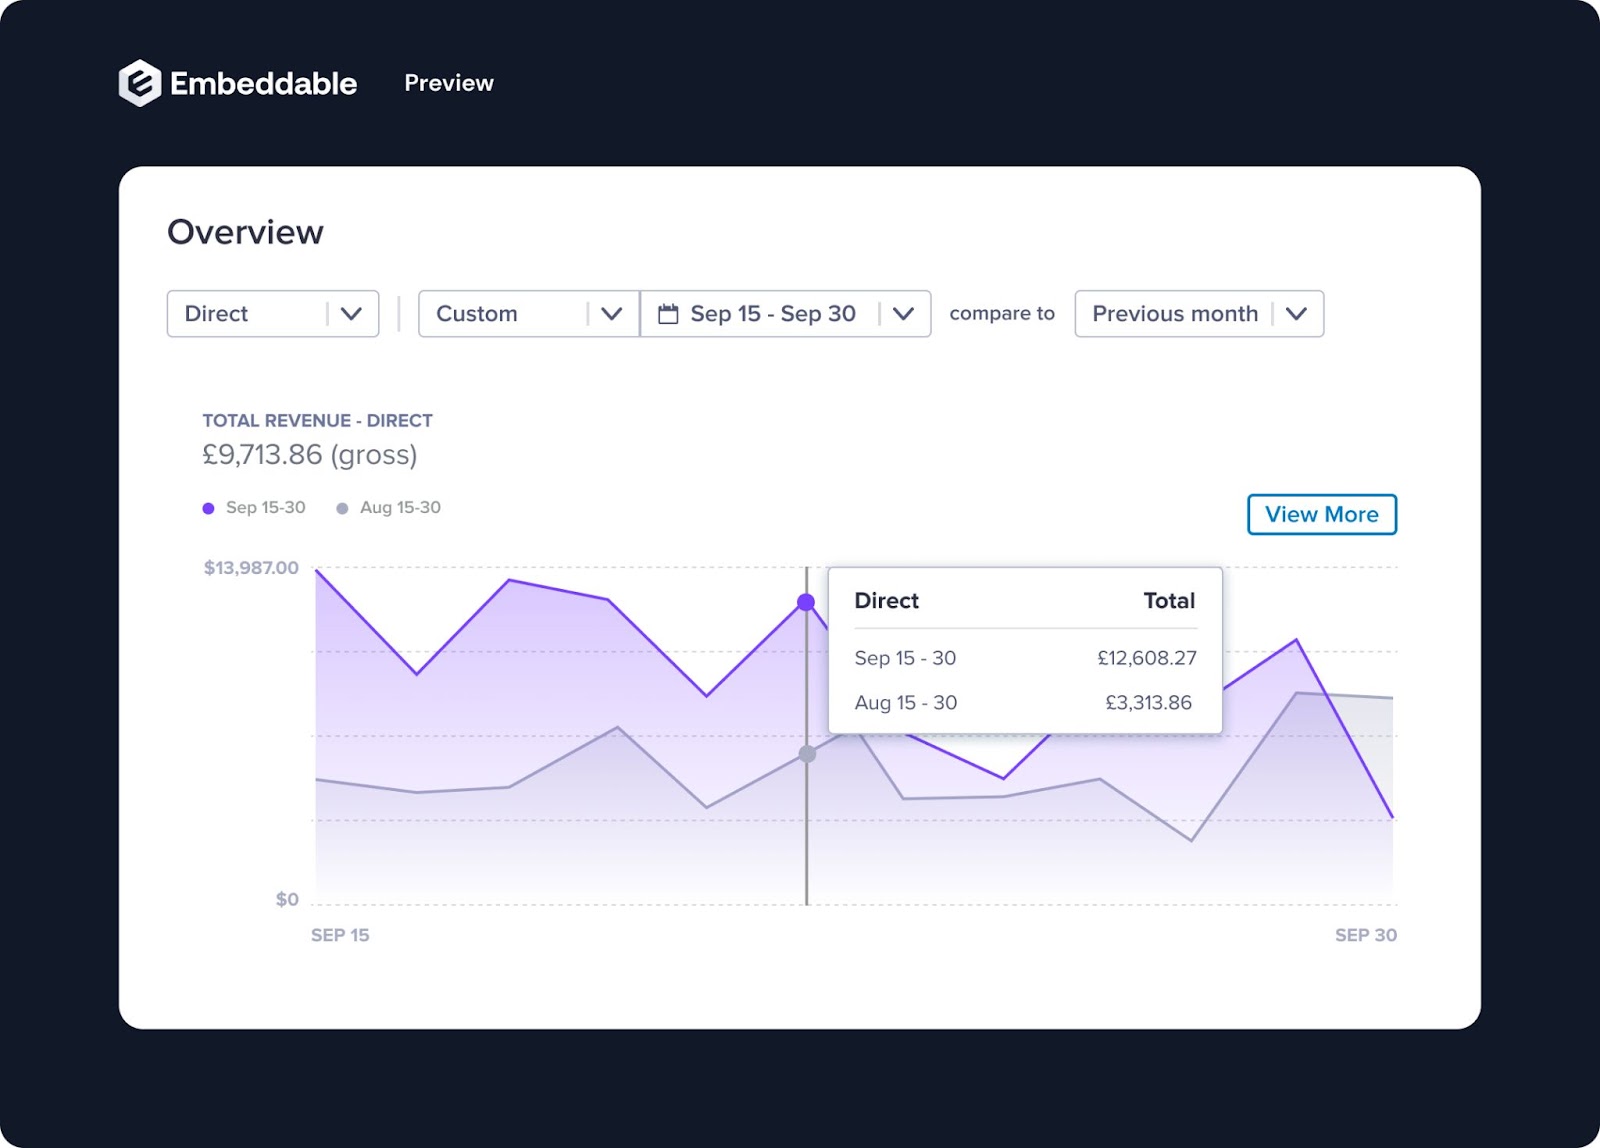Screen dimensions: 1600x1148
Task: Click the calendar icon in date range picker
Action: [668, 314]
